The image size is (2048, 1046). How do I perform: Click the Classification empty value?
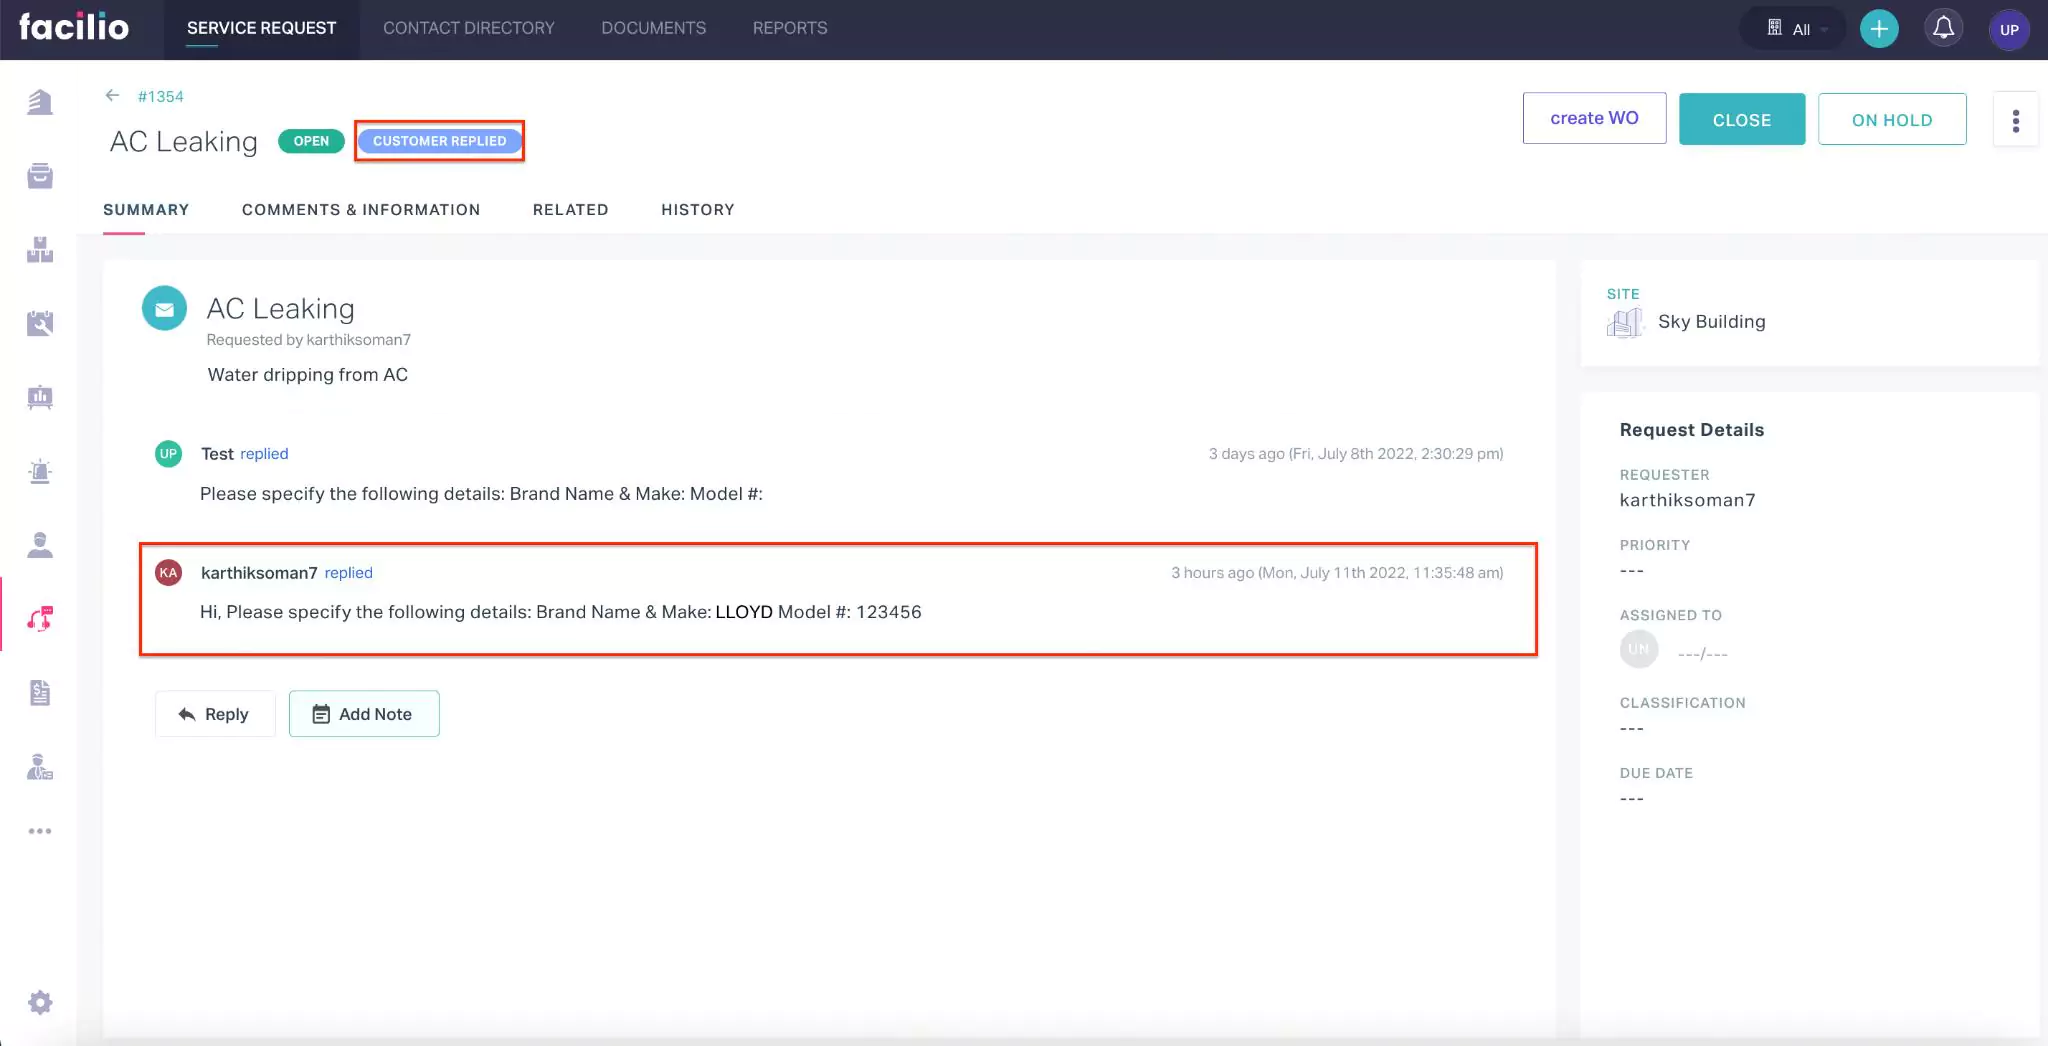1631,728
